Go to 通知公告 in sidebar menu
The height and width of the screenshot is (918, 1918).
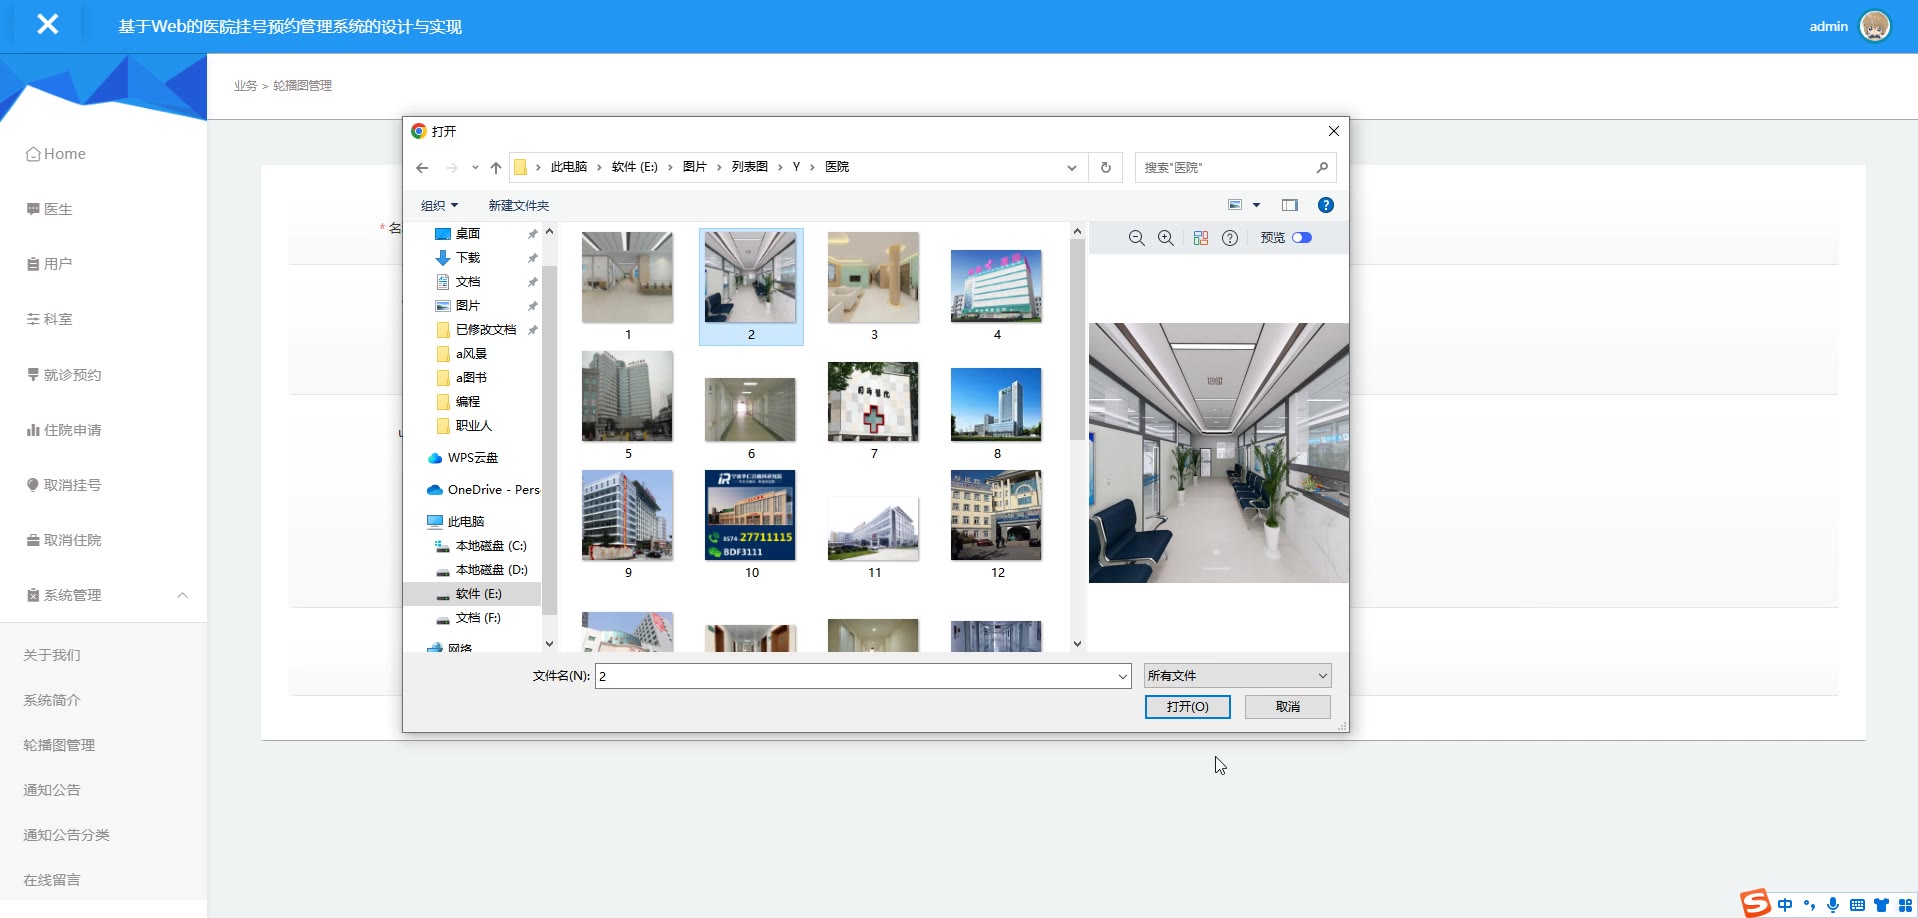click(x=52, y=790)
